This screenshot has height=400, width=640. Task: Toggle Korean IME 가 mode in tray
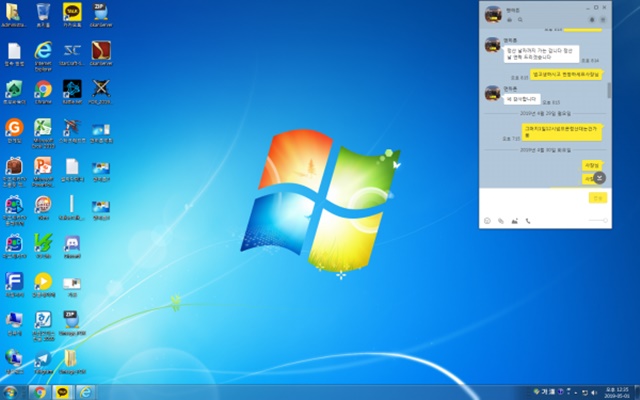[x=545, y=391]
